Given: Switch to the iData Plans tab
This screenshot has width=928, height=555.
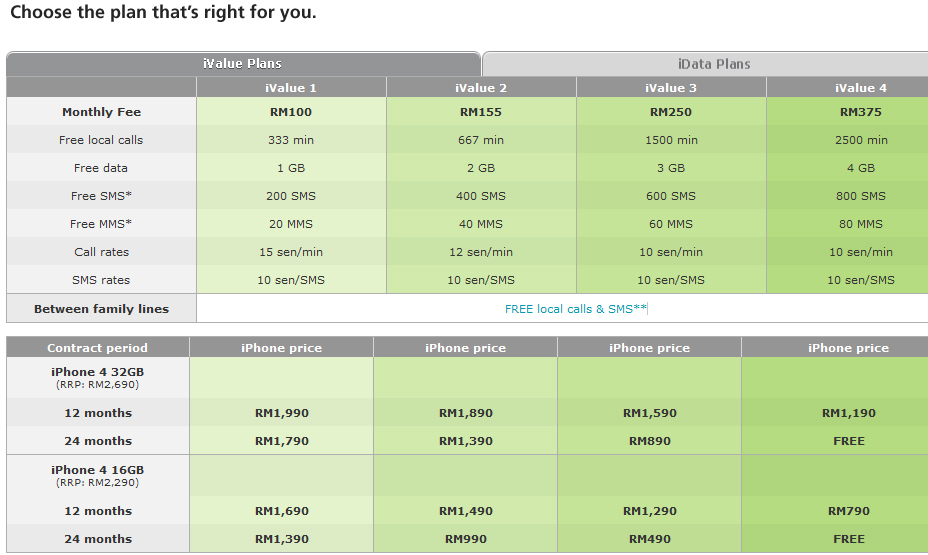Looking at the screenshot, I should [705, 64].
